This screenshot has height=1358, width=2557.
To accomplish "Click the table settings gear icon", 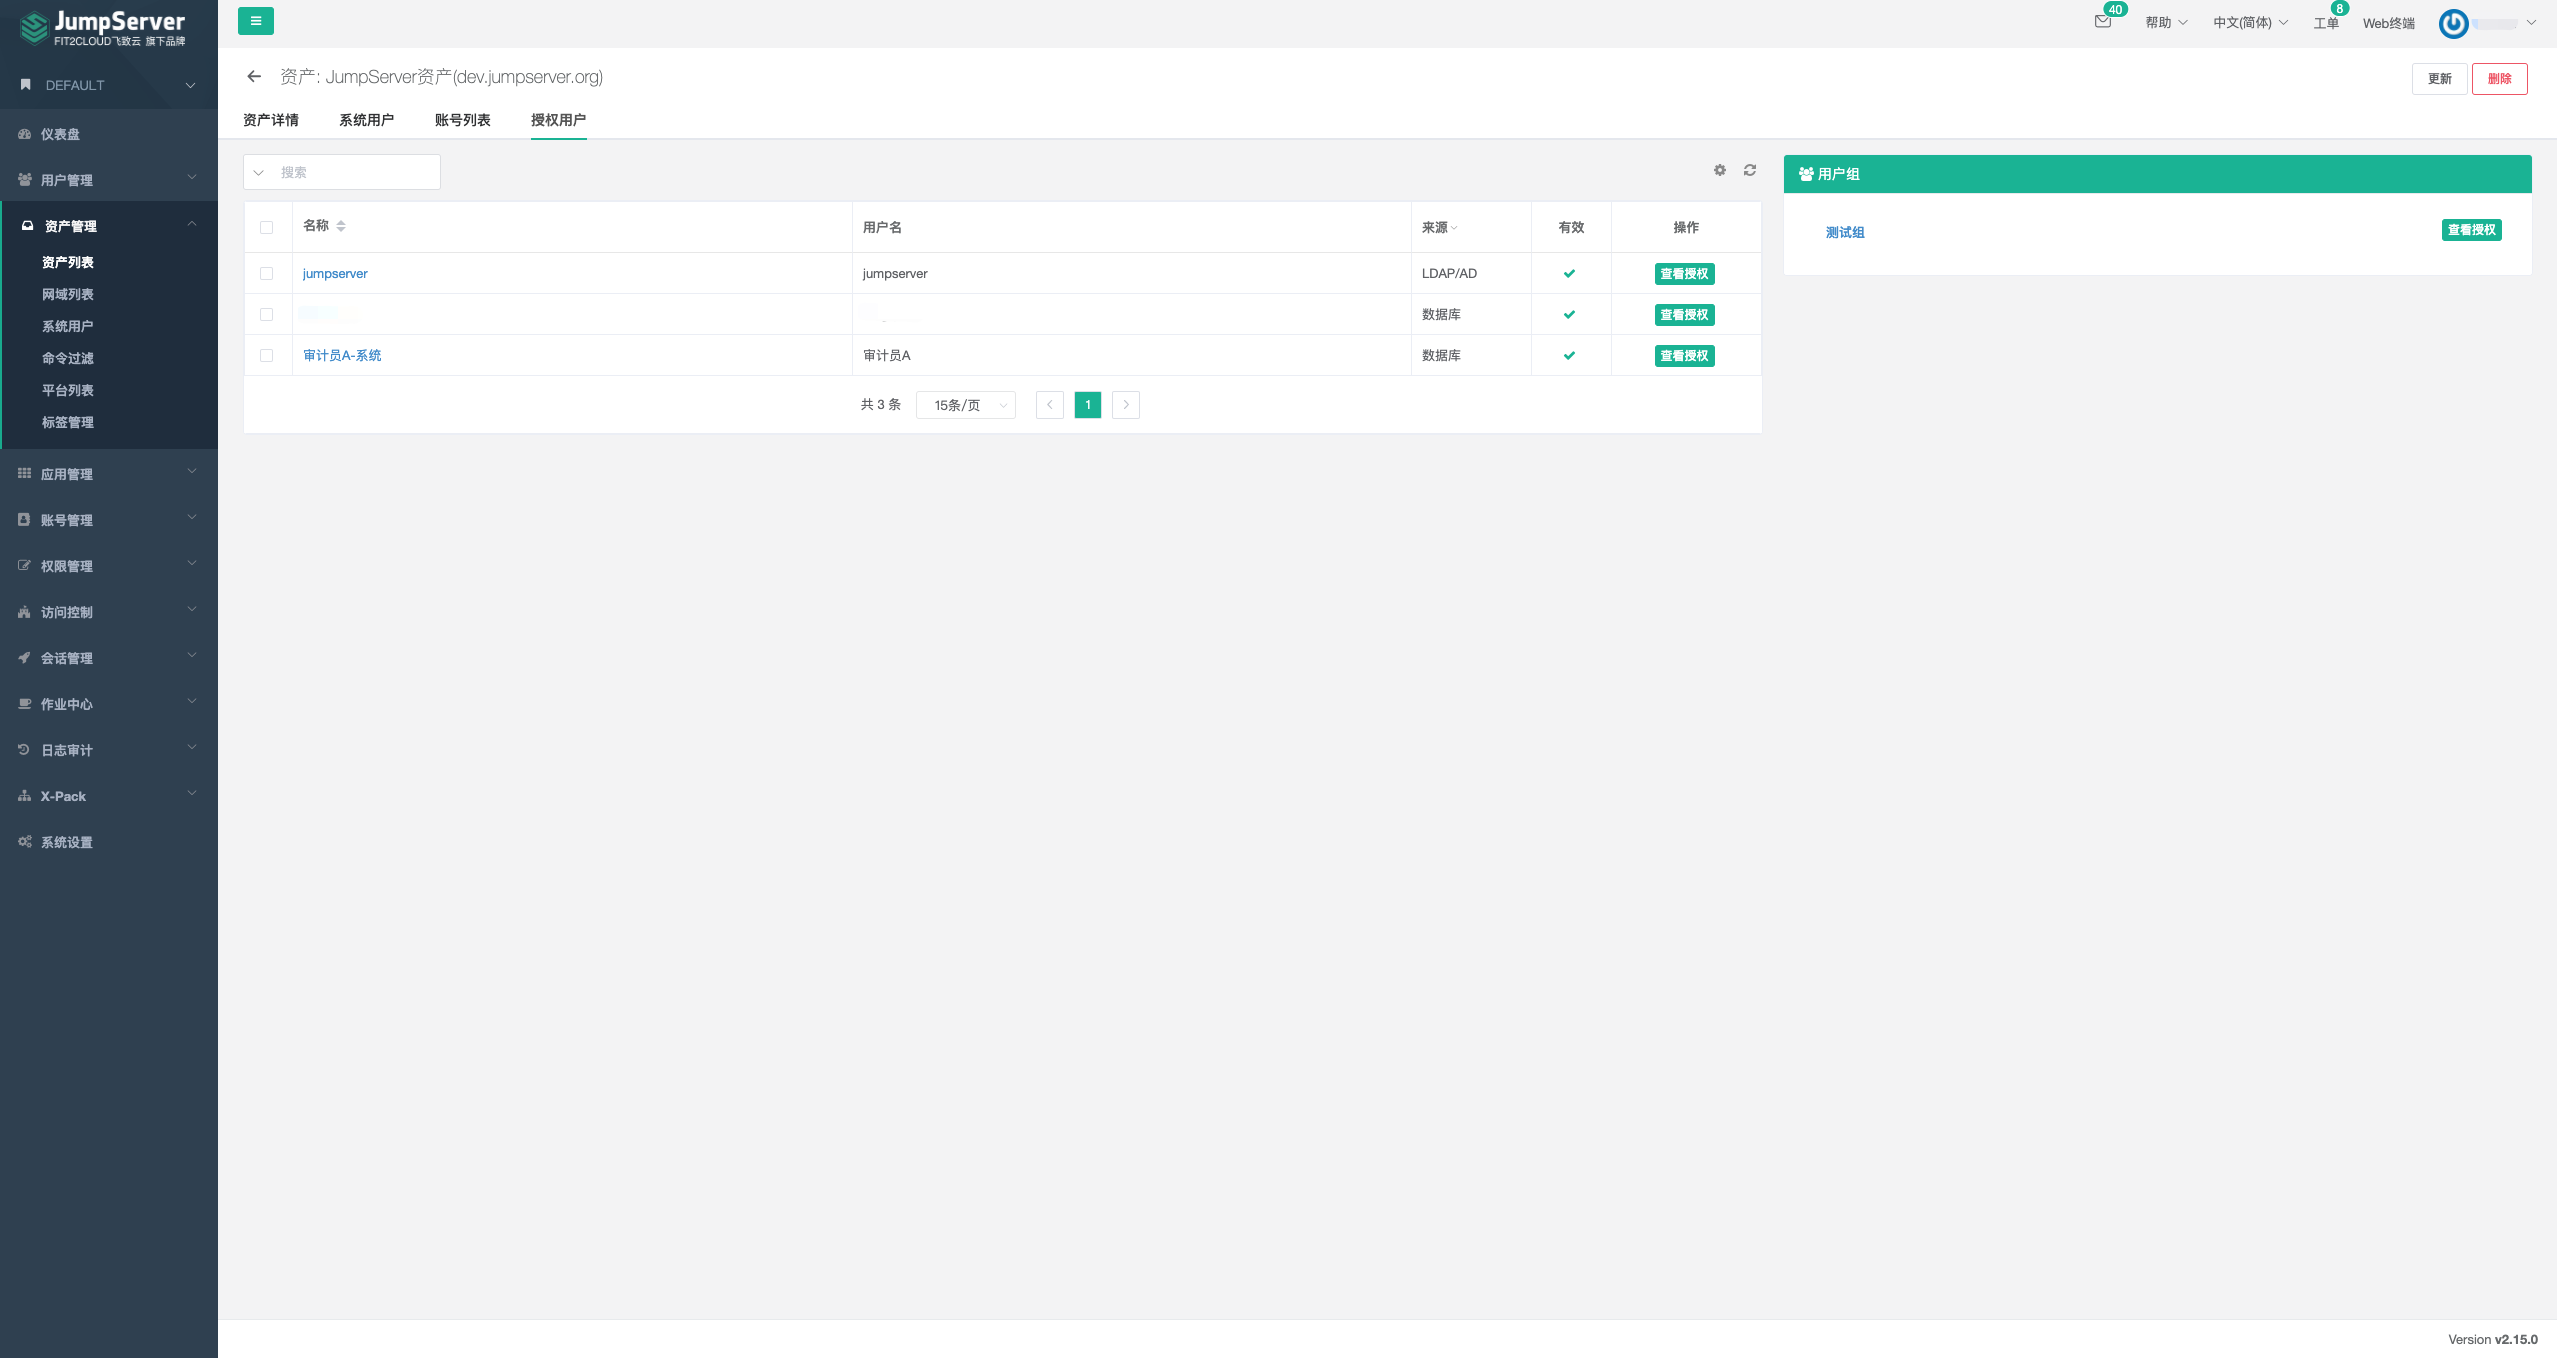I will coord(1719,170).
